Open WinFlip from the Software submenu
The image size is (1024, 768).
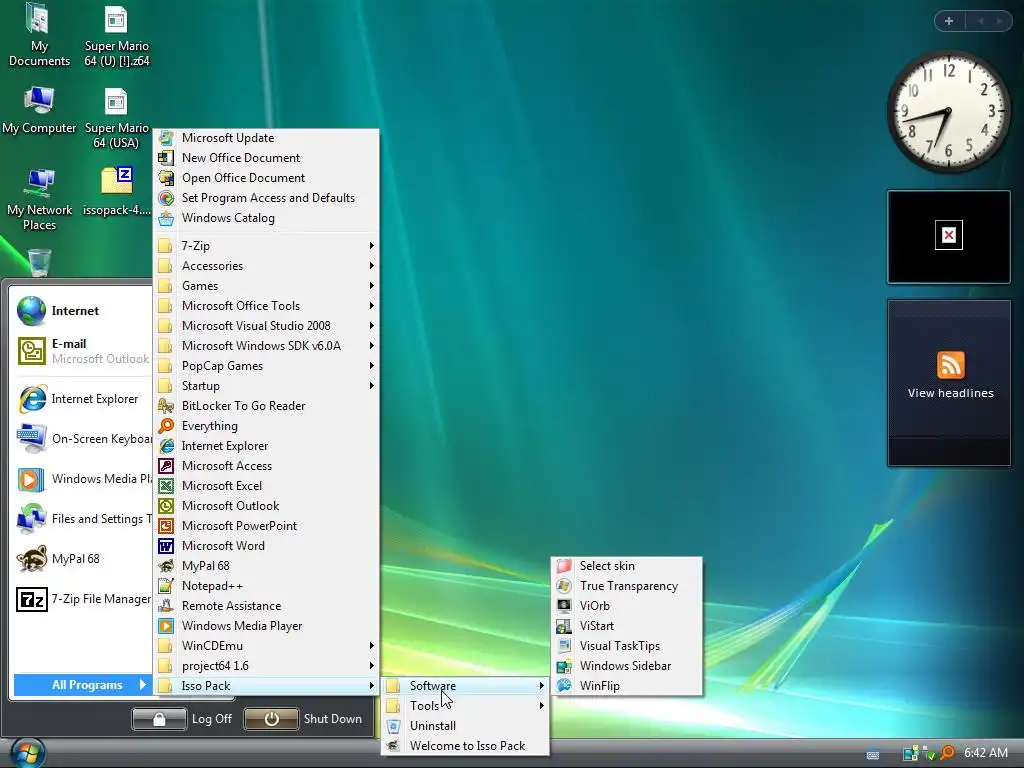626,686
